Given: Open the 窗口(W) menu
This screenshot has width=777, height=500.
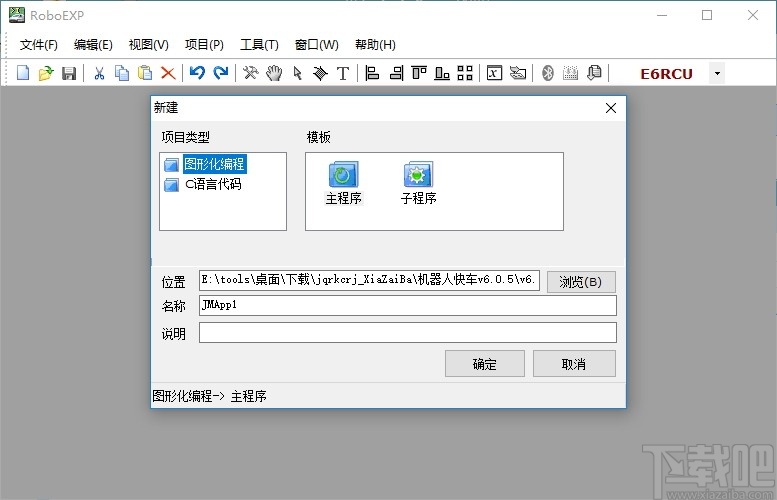Looking at the screenshot, I should click(317, 45).
